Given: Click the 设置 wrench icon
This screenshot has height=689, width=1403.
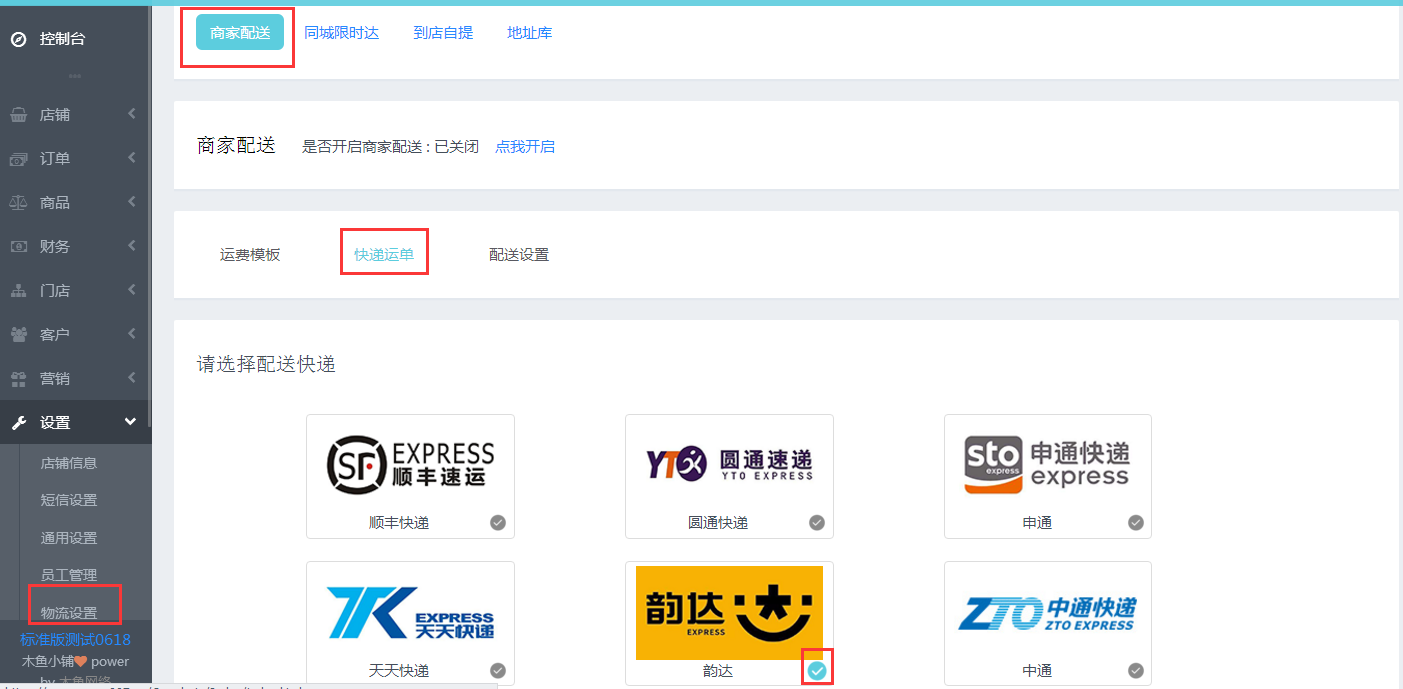Looking at the screenshot, I should (18, 423).
